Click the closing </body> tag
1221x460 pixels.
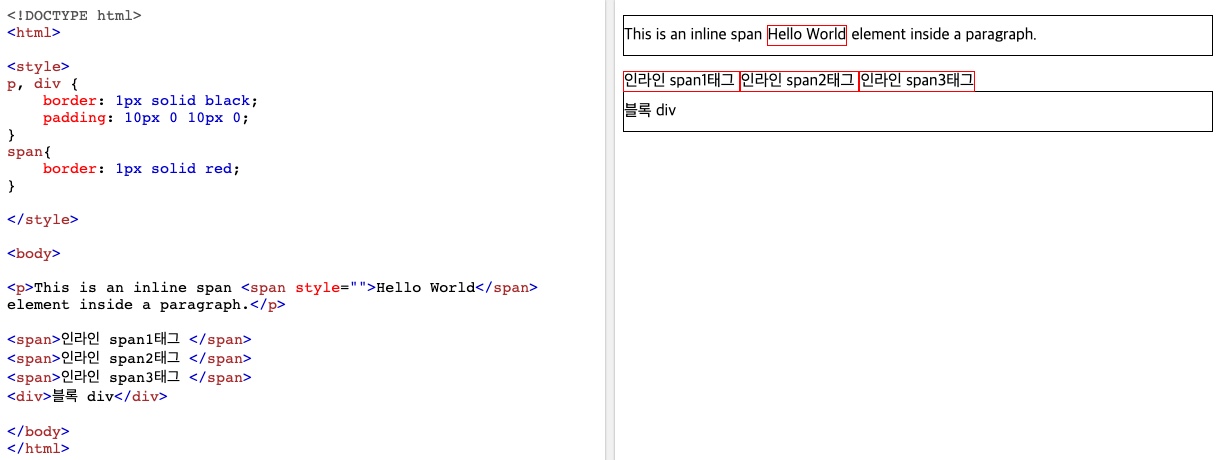coord(38,432)
